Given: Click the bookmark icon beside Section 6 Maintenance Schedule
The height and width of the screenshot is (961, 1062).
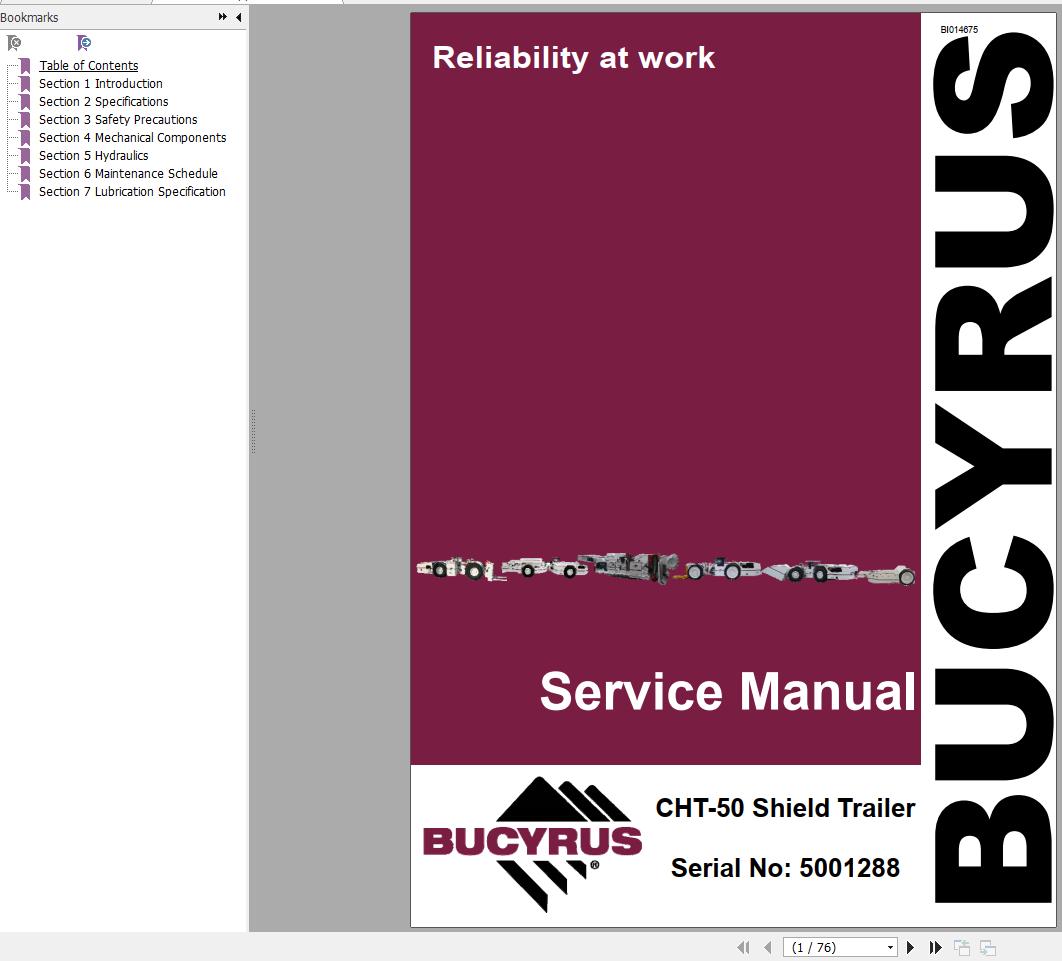Looking at the screenshot, I should pos(25,174).
